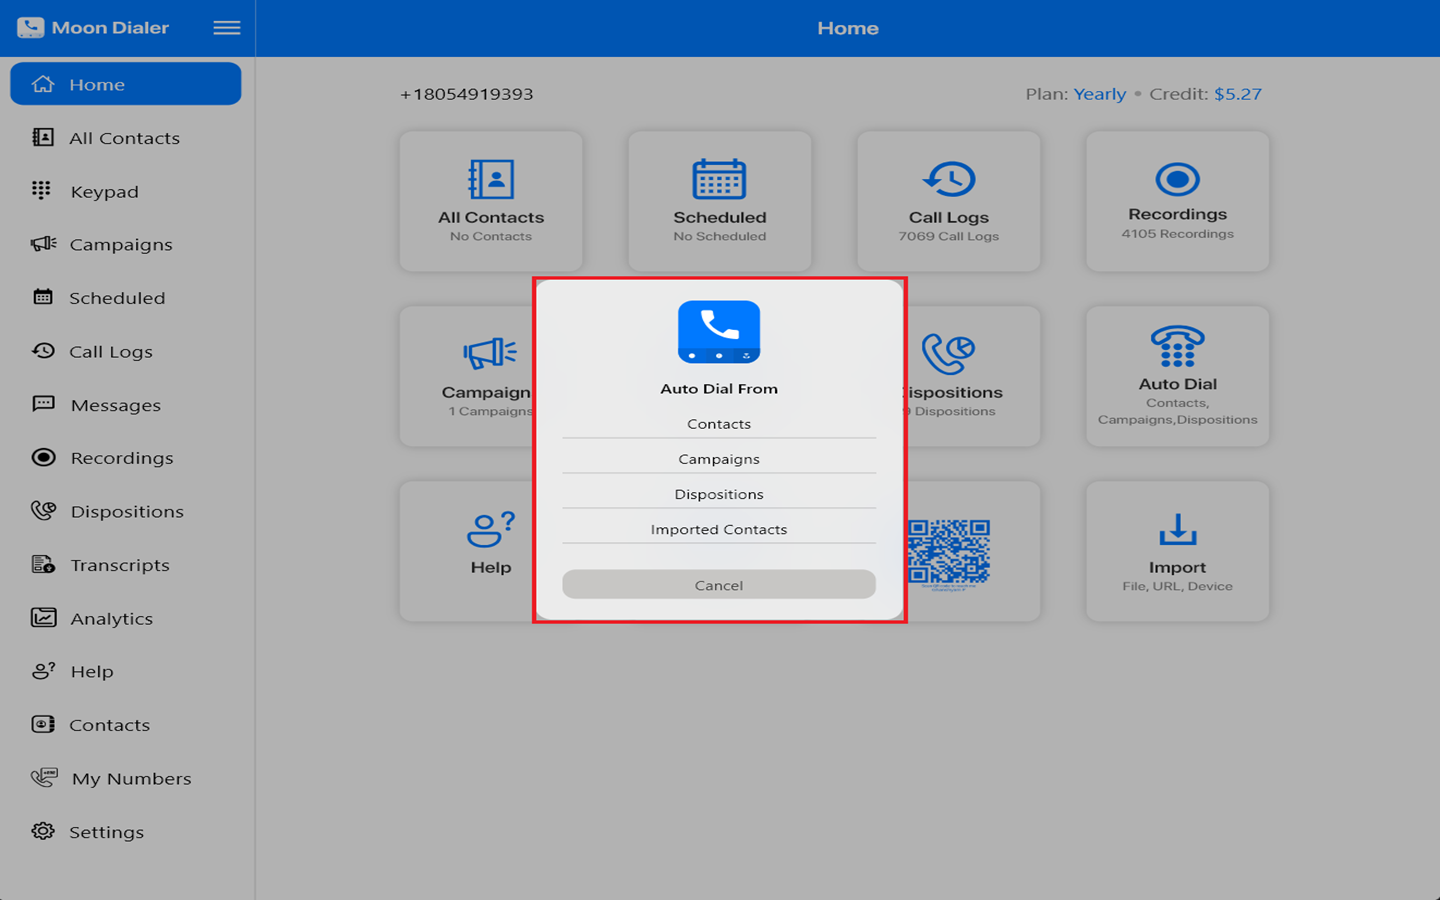Click the $5.27 credit amount

pyautogui.click(x=1237, y=94)
